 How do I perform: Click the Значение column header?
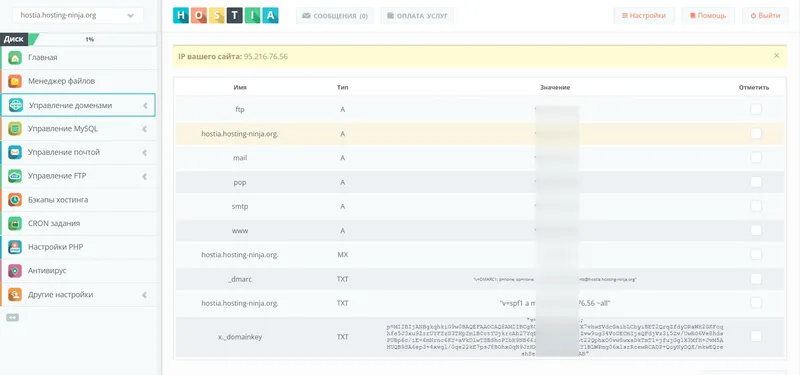[555, 88]
